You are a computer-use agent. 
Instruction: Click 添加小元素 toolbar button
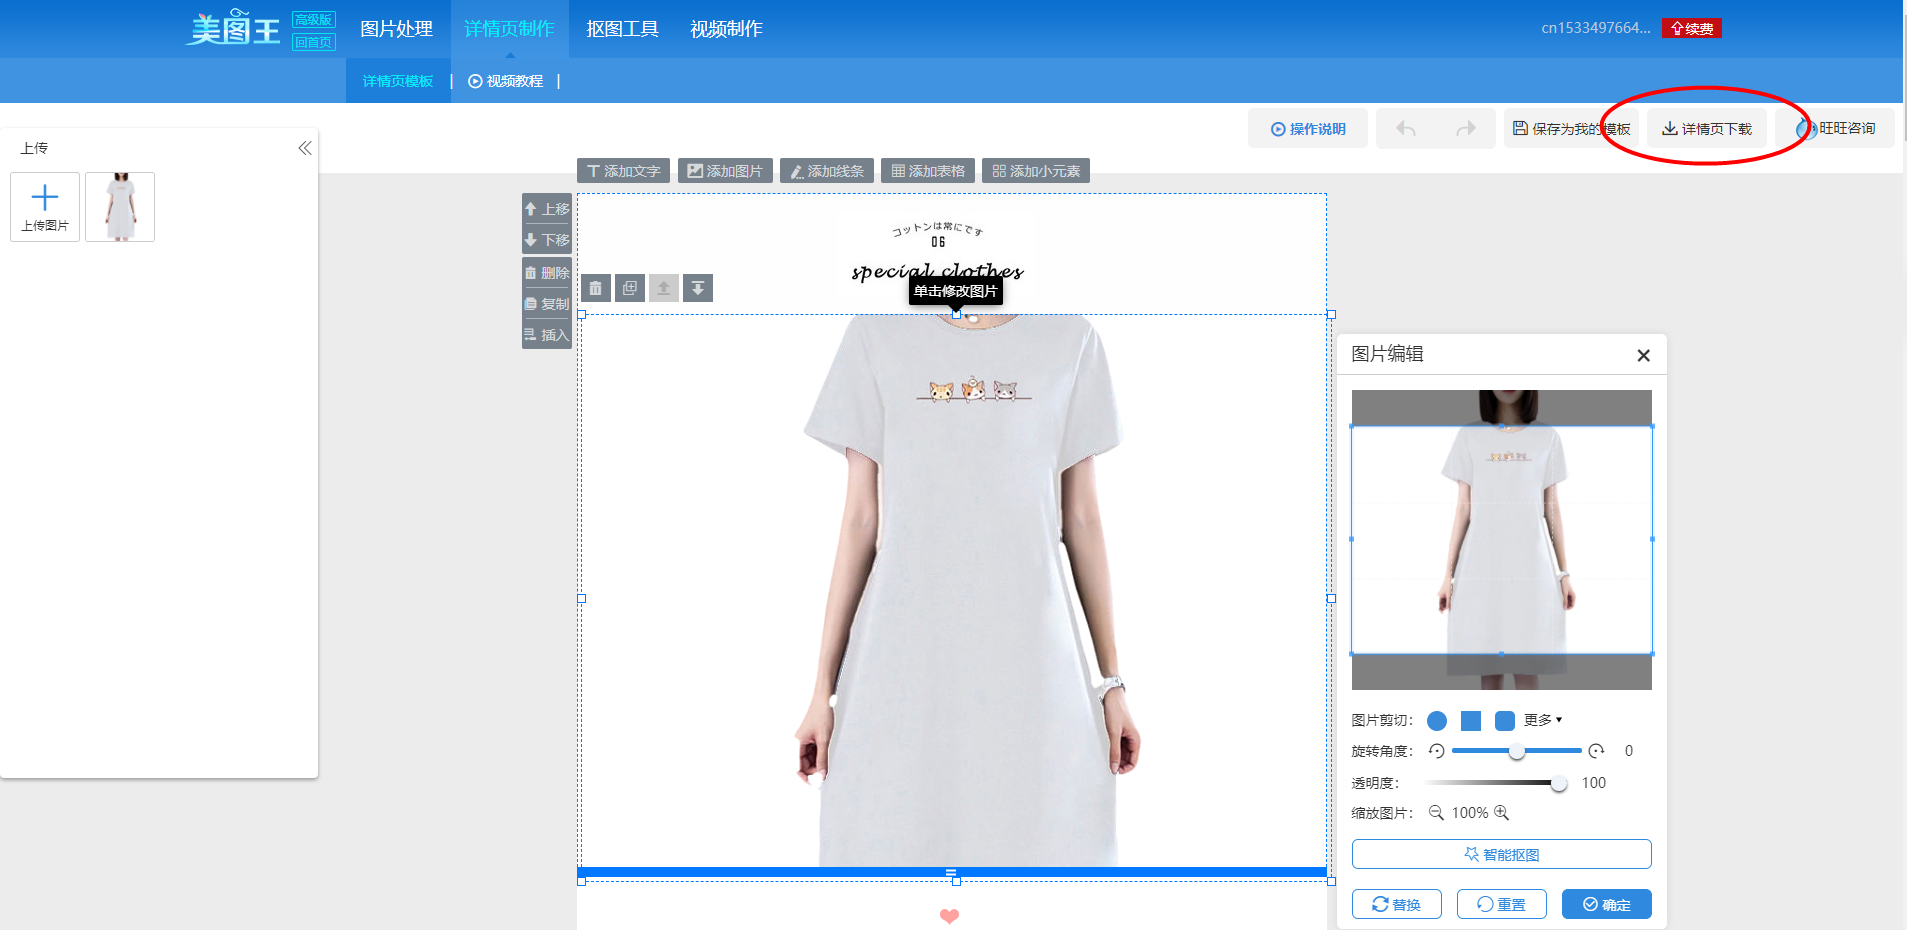tap(1036, 171)
